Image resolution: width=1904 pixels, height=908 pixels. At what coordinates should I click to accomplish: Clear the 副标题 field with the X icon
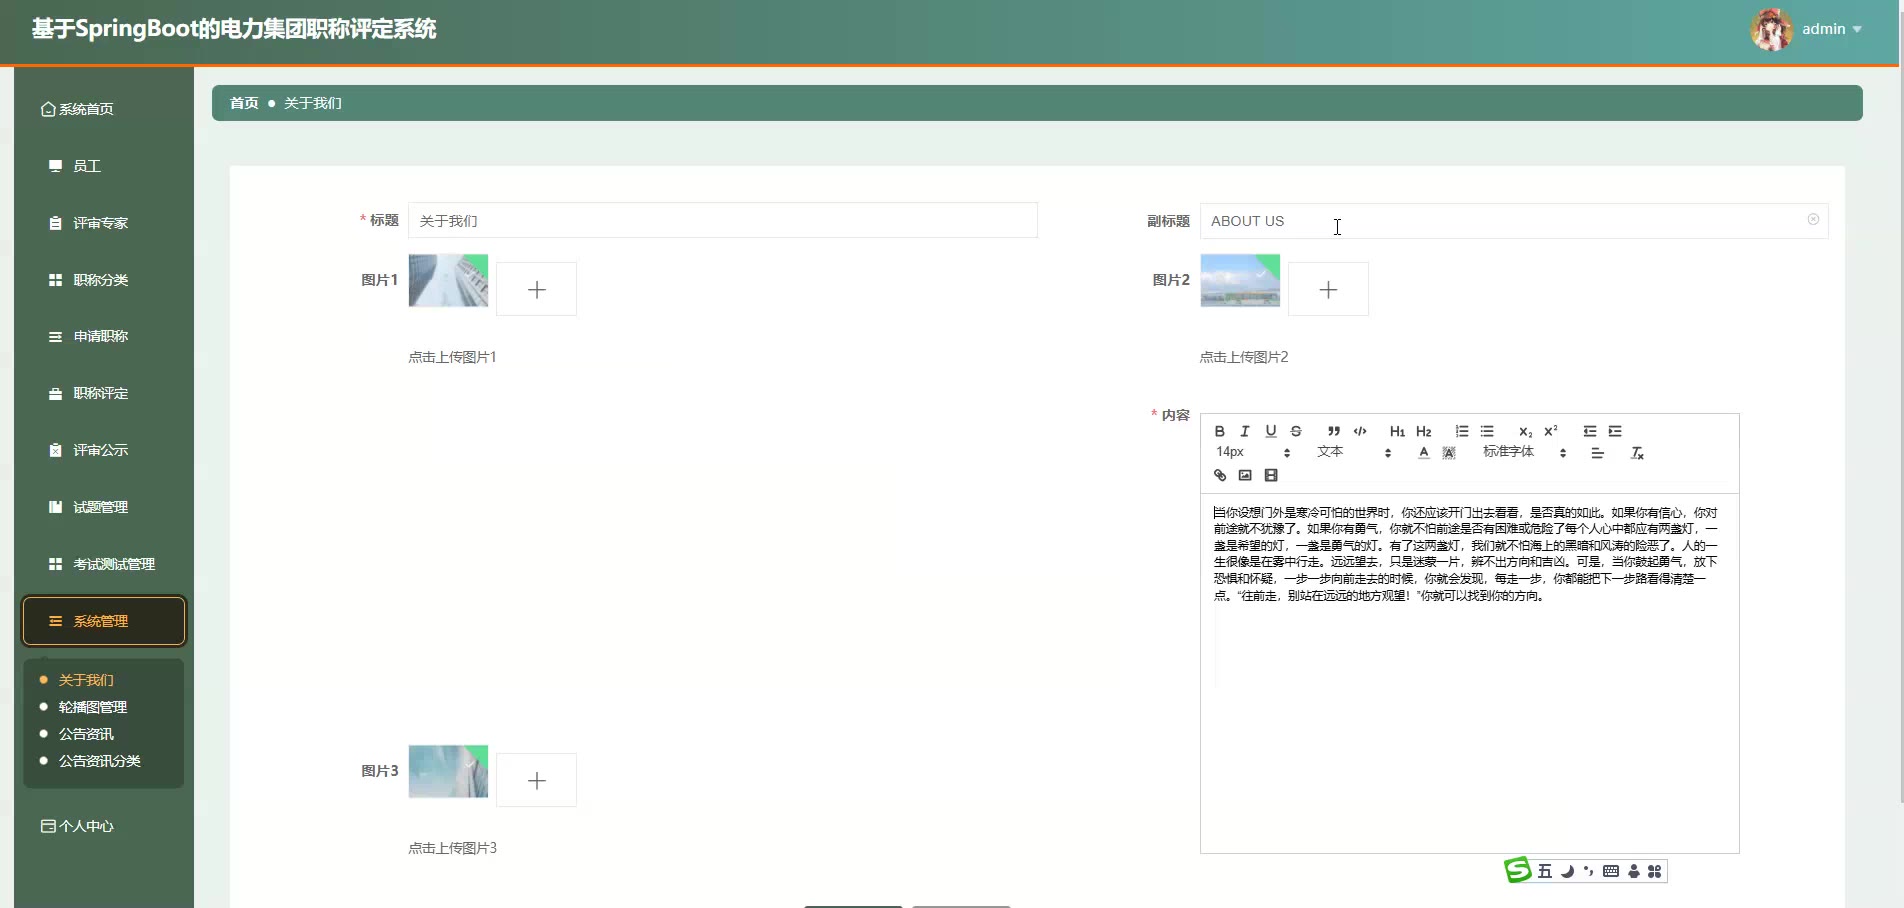click(x=1813, y=219)
